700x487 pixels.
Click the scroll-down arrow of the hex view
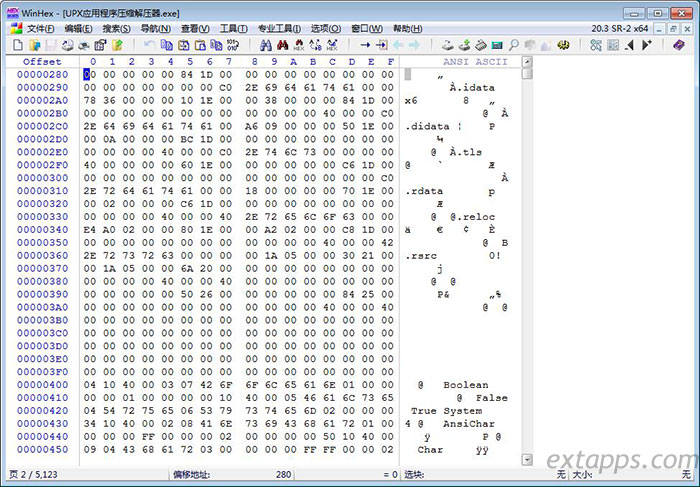pos(527,459)
